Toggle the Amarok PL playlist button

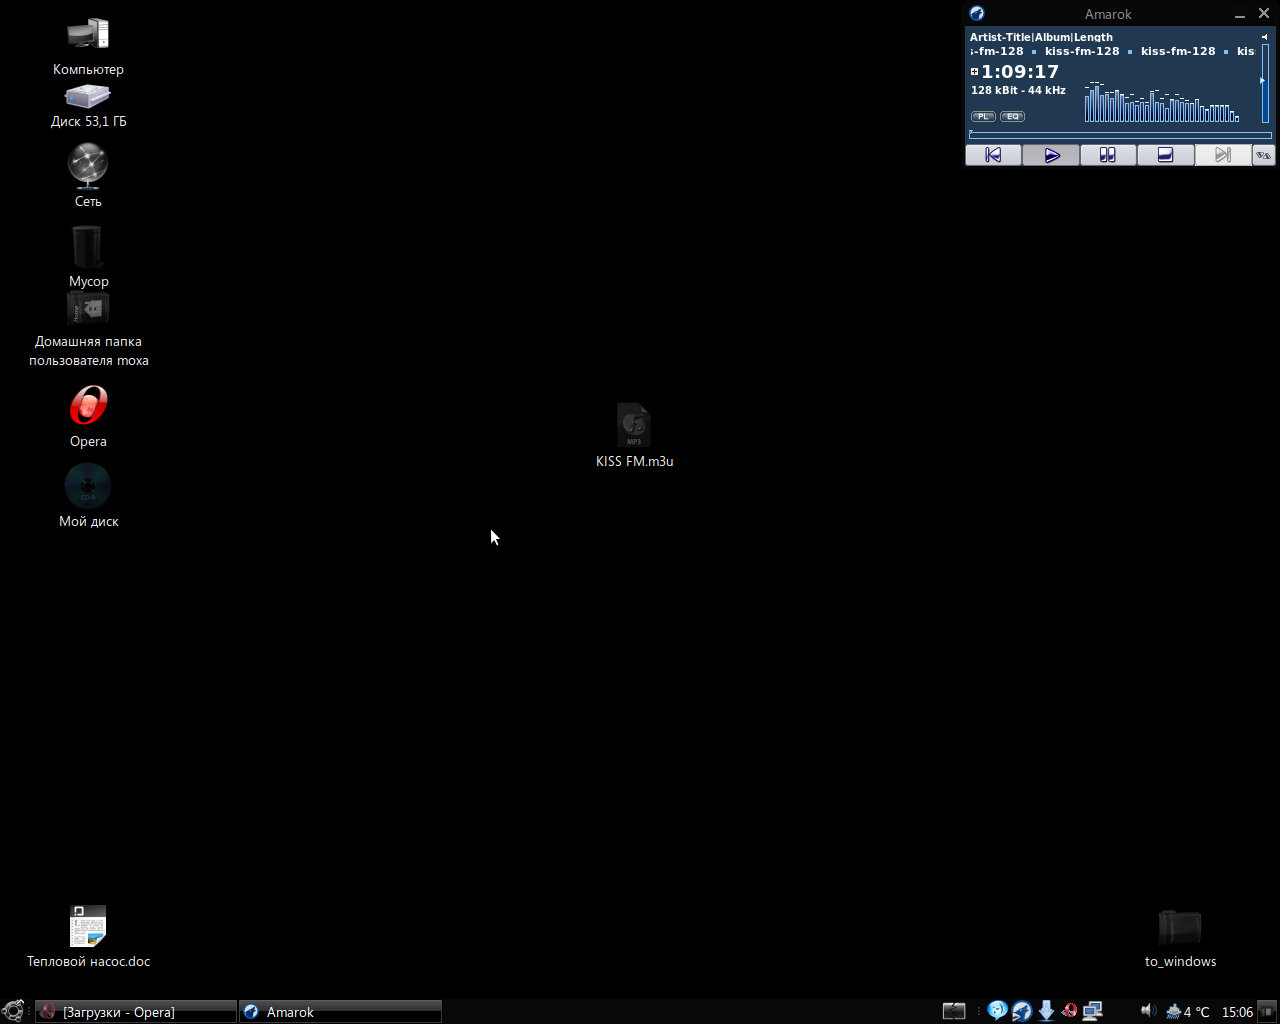pyautogui.click(x=983, y=116)
